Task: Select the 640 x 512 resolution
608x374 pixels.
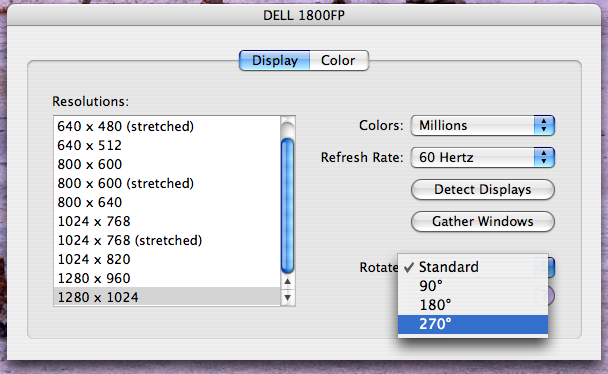Action: pyautogui.click(x=167, y=145)
